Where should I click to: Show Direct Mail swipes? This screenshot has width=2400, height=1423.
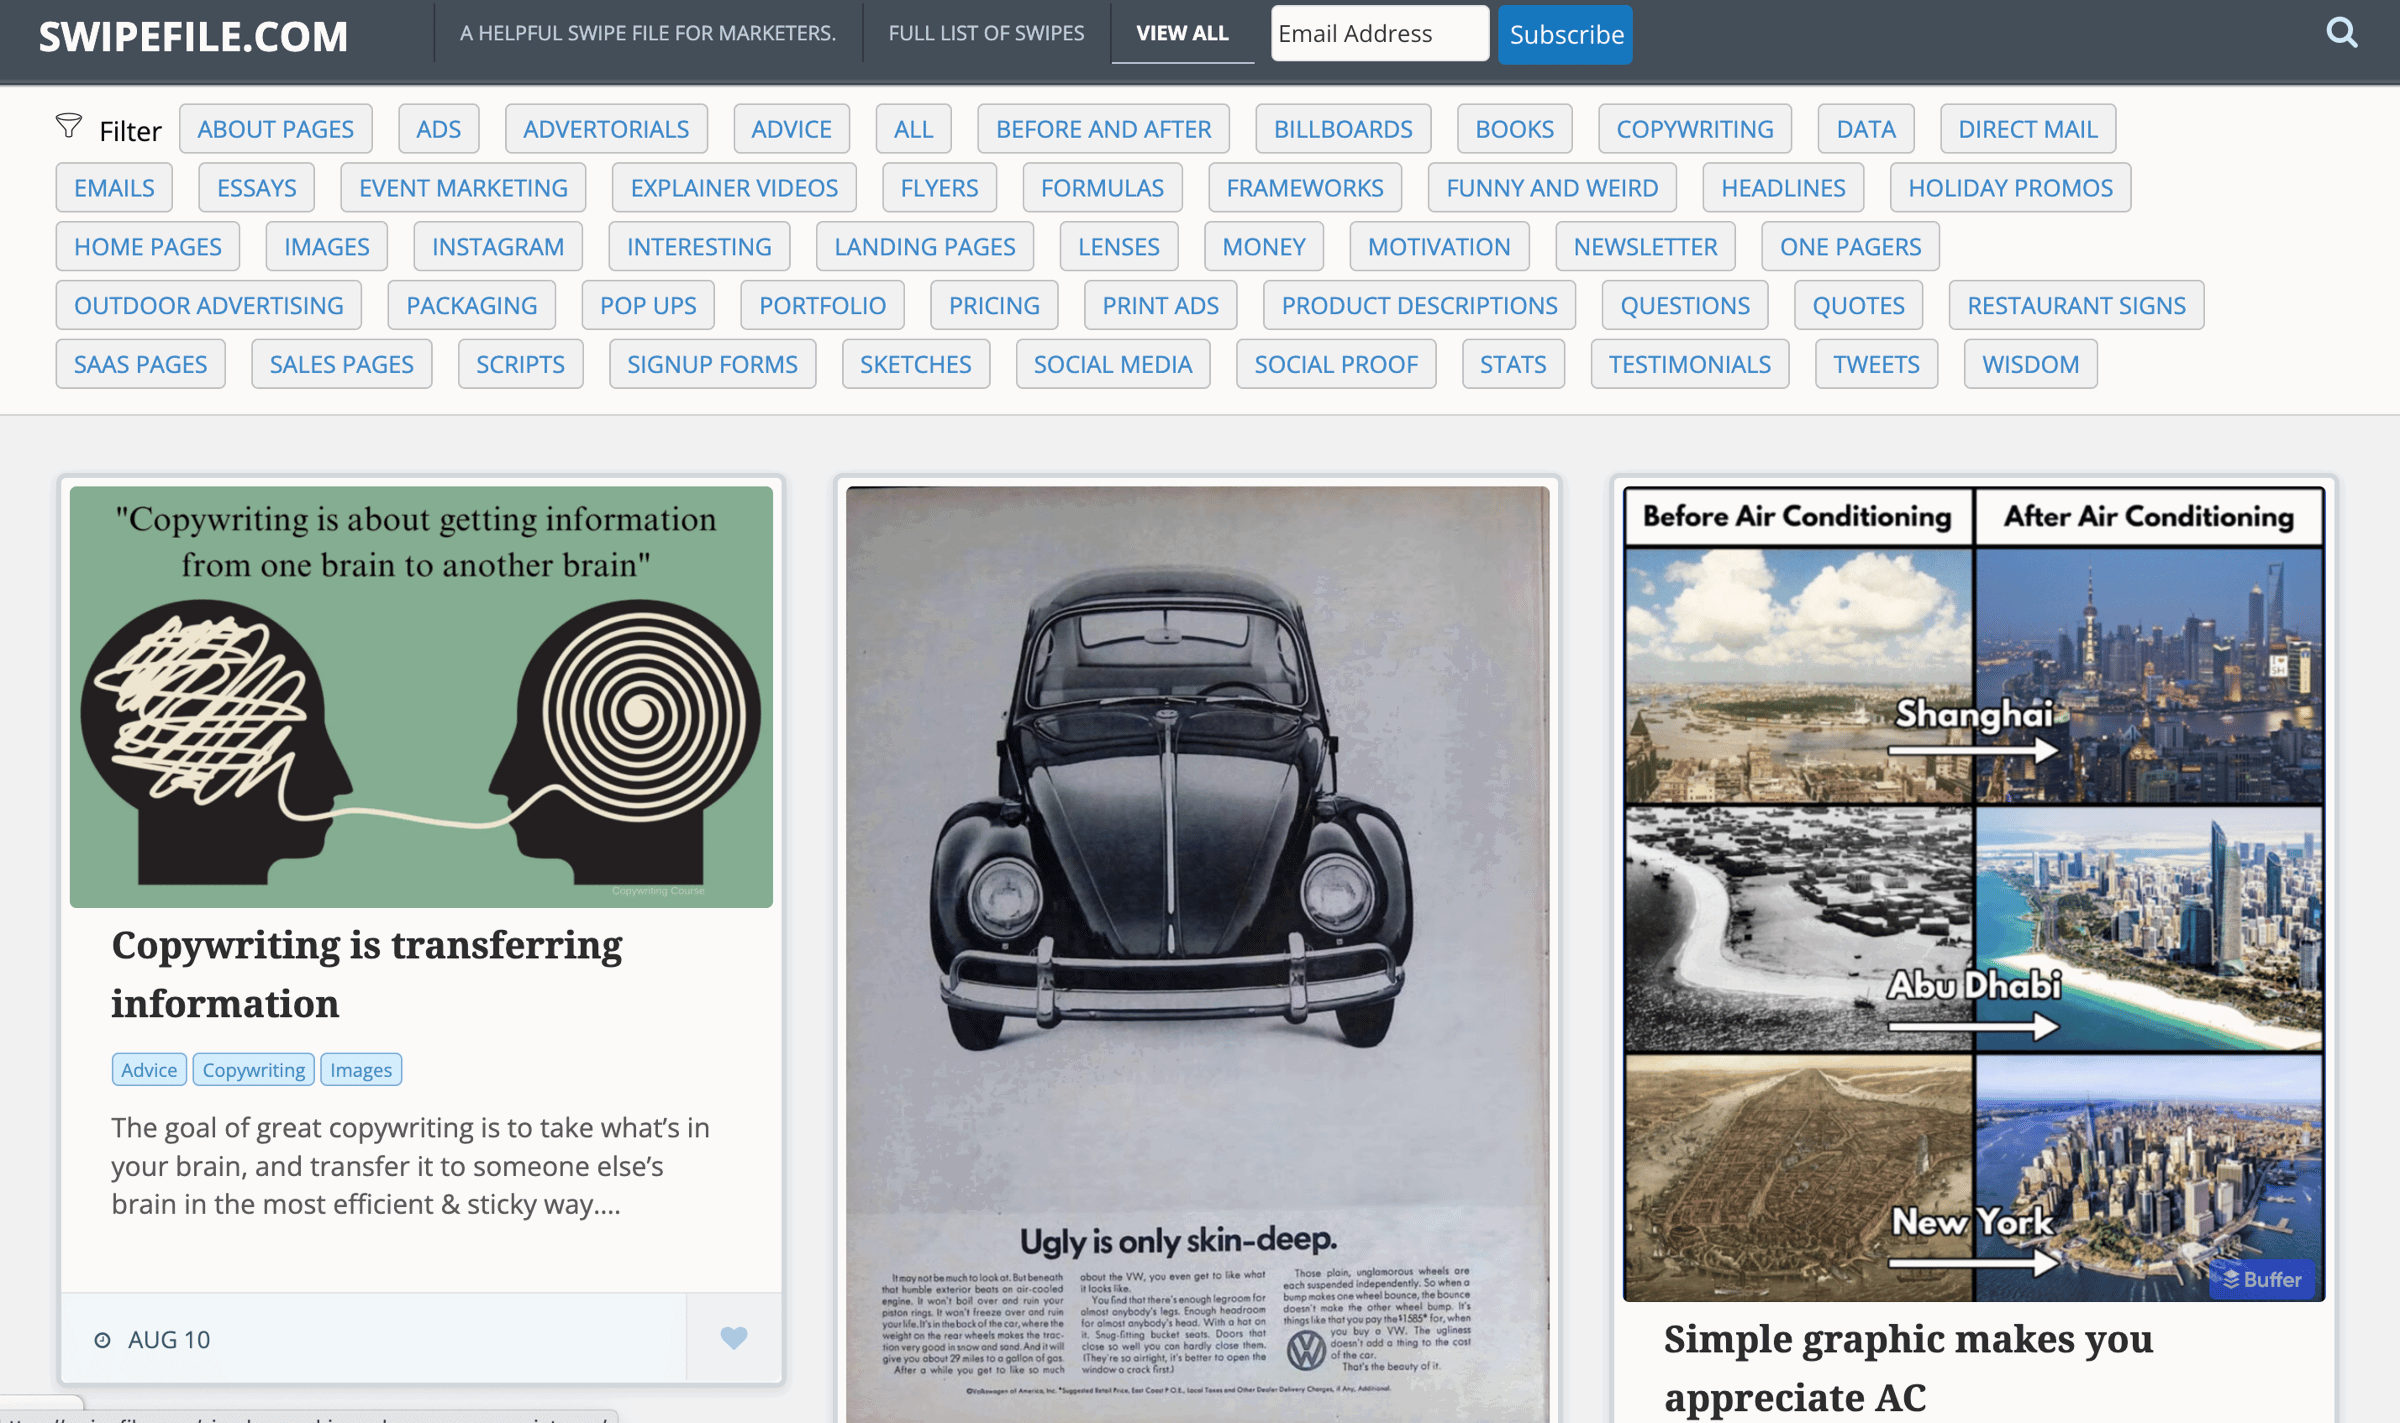pyautogui.click(x=2027, y=129)
